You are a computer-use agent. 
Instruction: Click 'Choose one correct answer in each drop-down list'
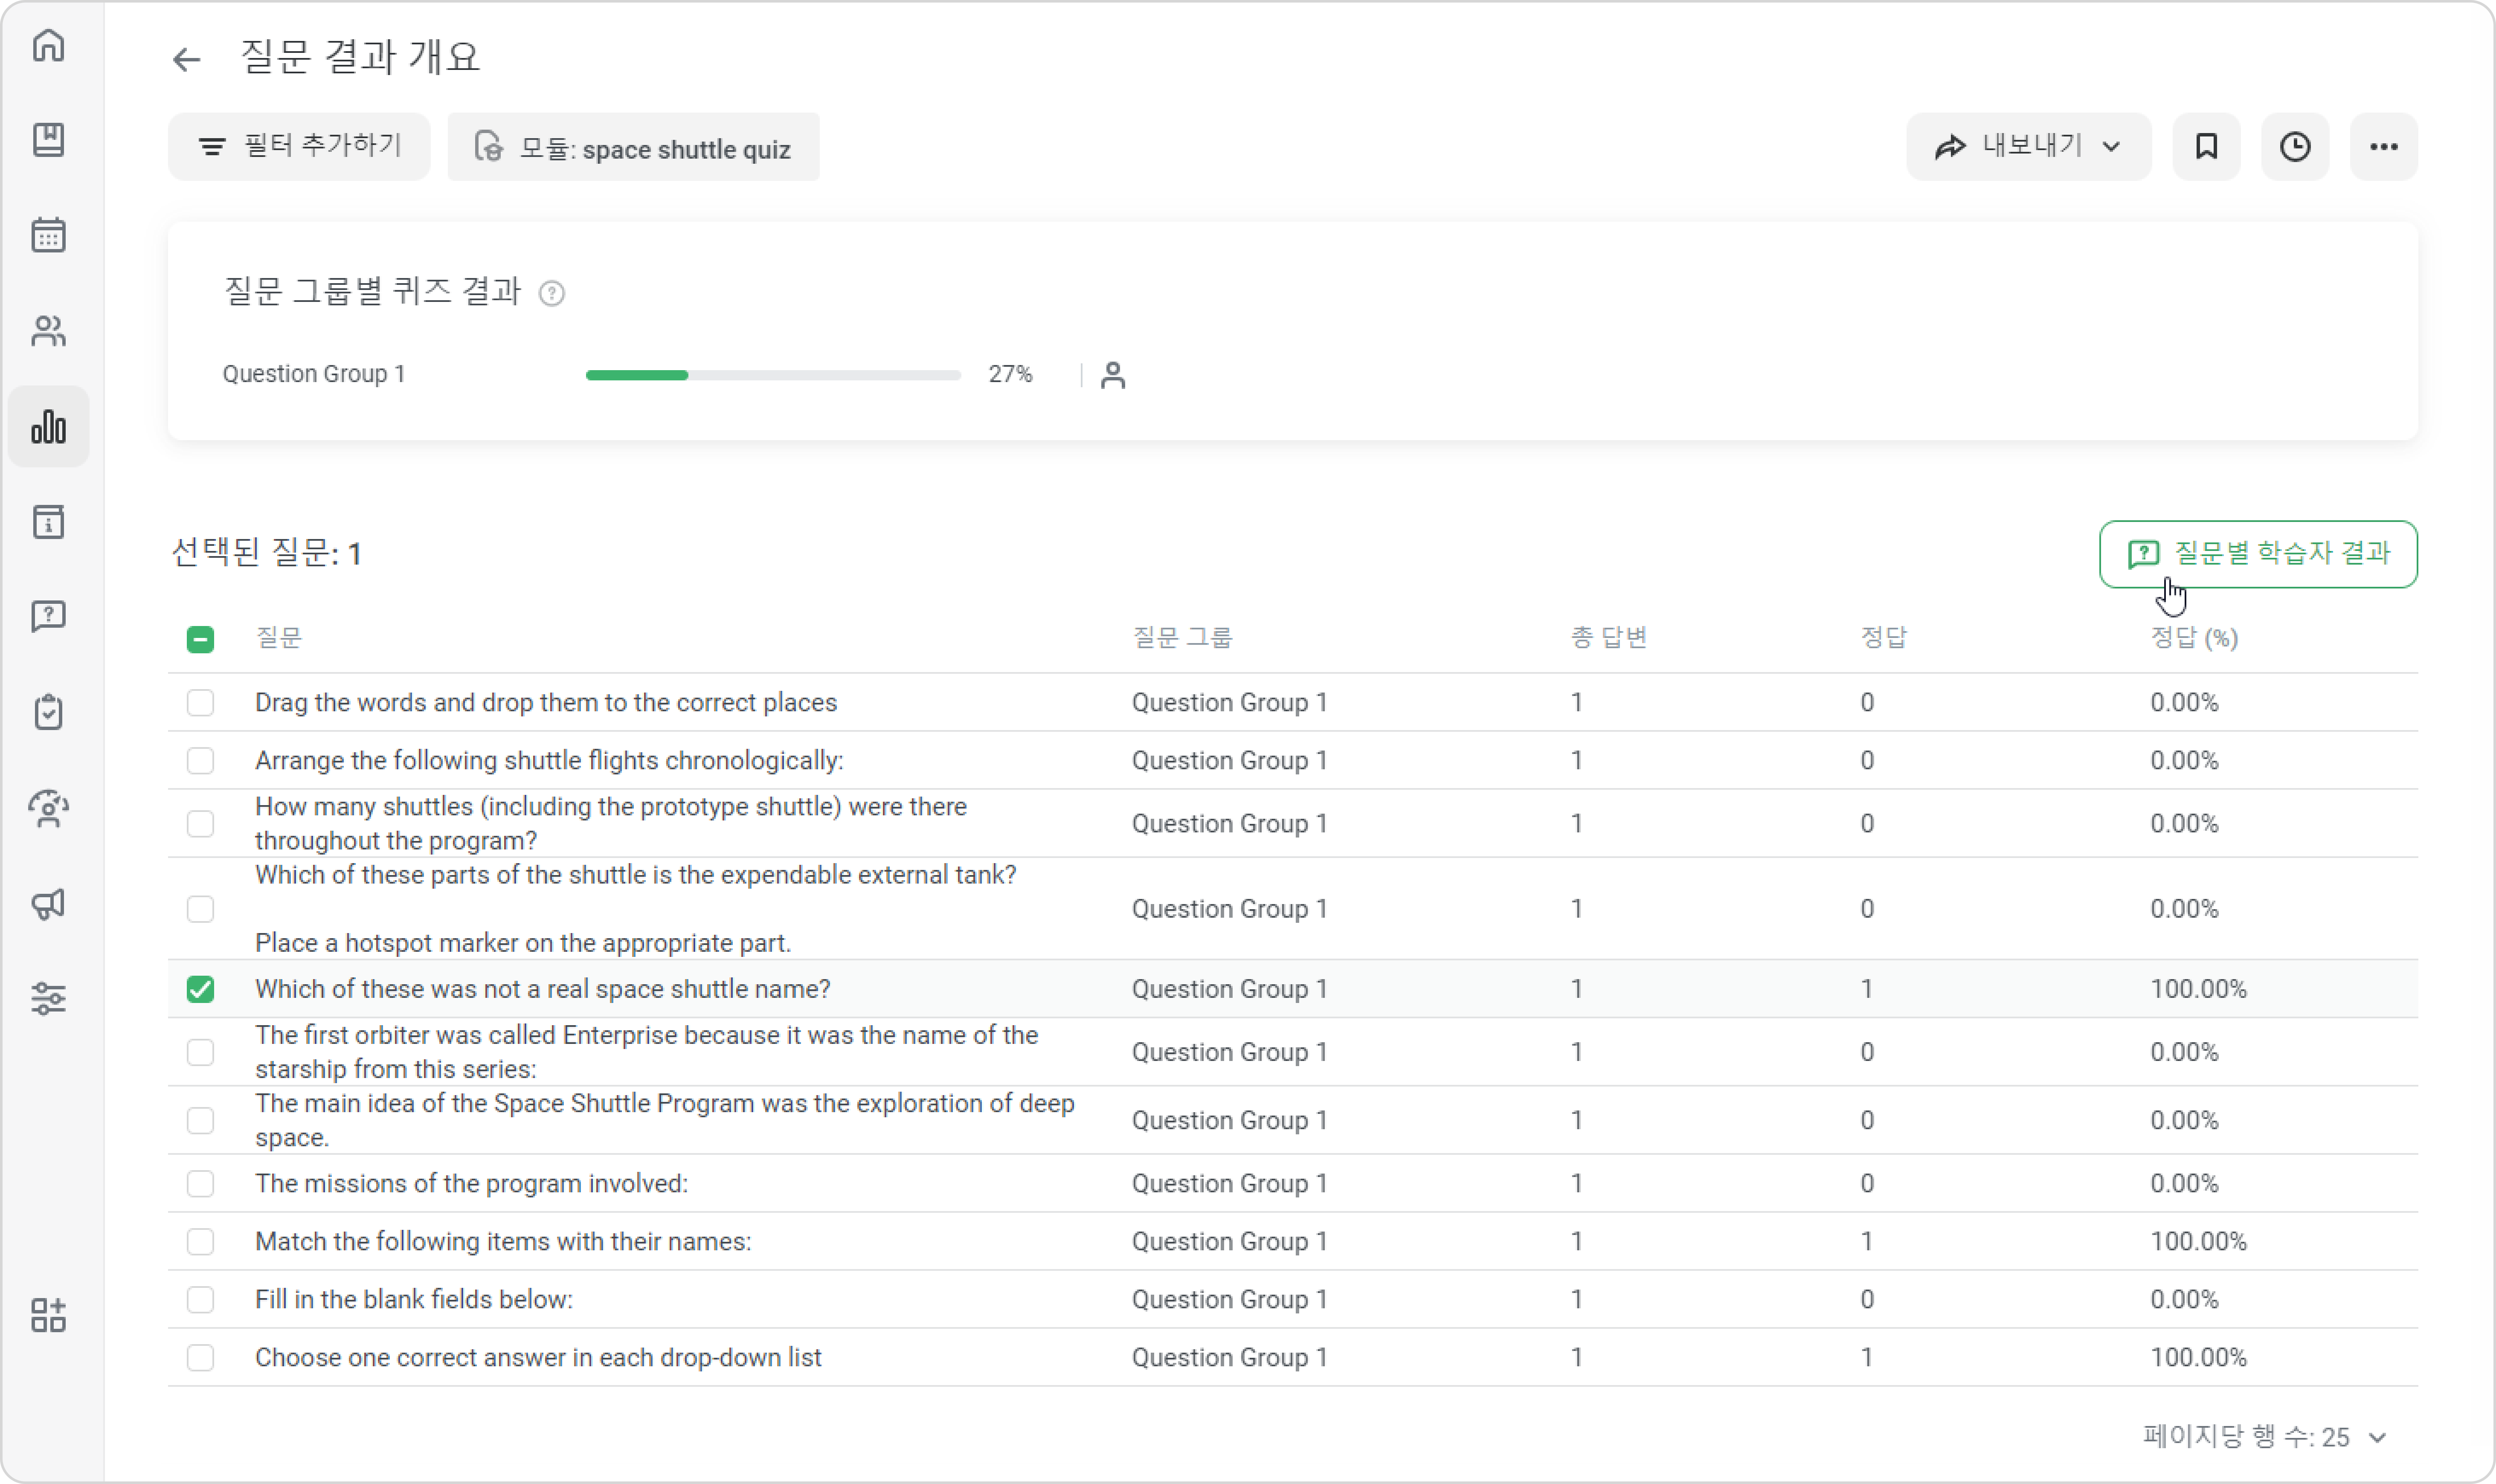[x=538, y=1358]
